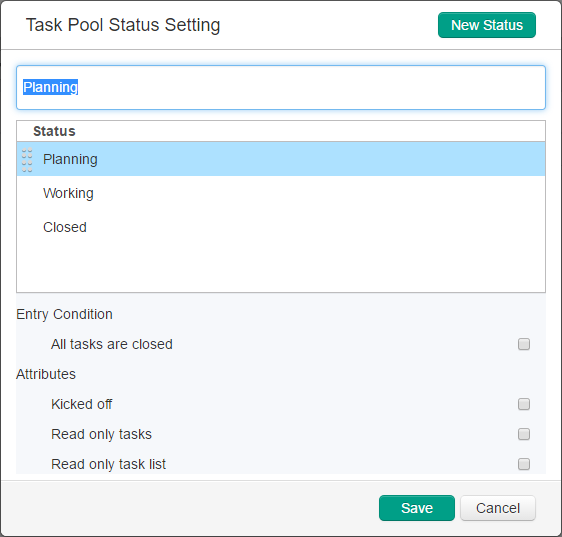The width and height of the screenshot is (562, 537).
Task: Select the Closed status row
Action: pos(281,227)
